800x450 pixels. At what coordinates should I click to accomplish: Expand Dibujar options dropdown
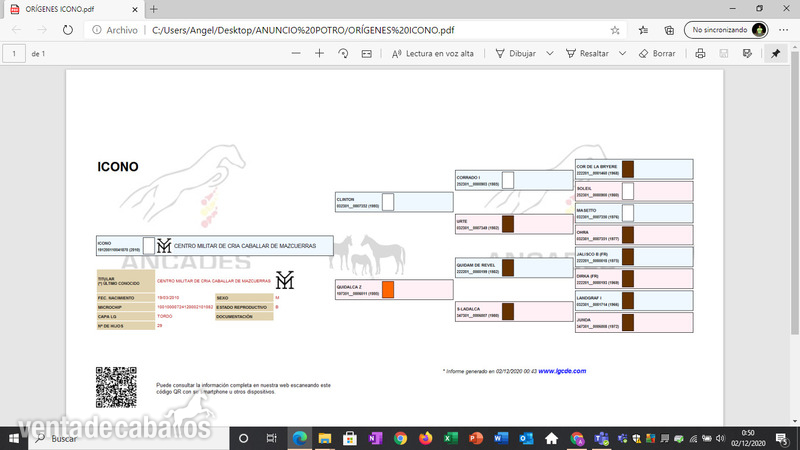click(x=549, y=53)
